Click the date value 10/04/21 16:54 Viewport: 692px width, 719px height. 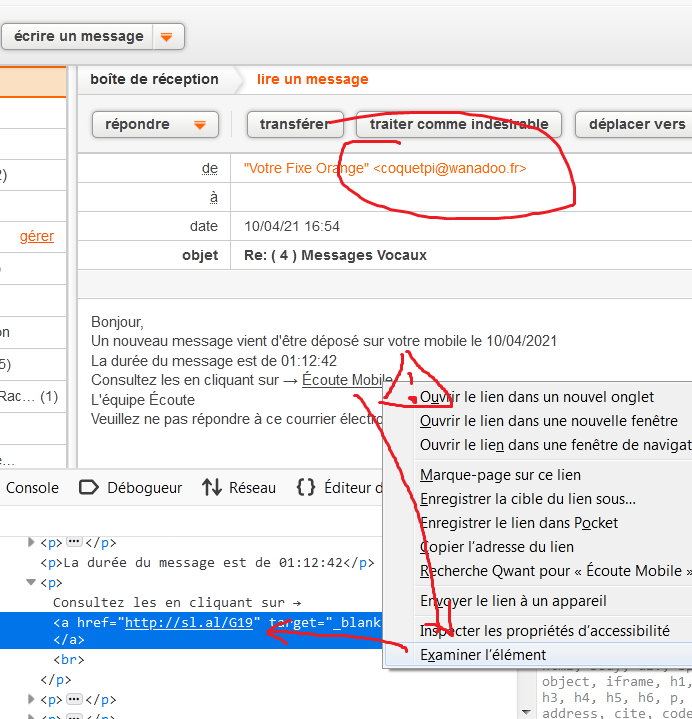pyautogui.click(x=292, y=227)
